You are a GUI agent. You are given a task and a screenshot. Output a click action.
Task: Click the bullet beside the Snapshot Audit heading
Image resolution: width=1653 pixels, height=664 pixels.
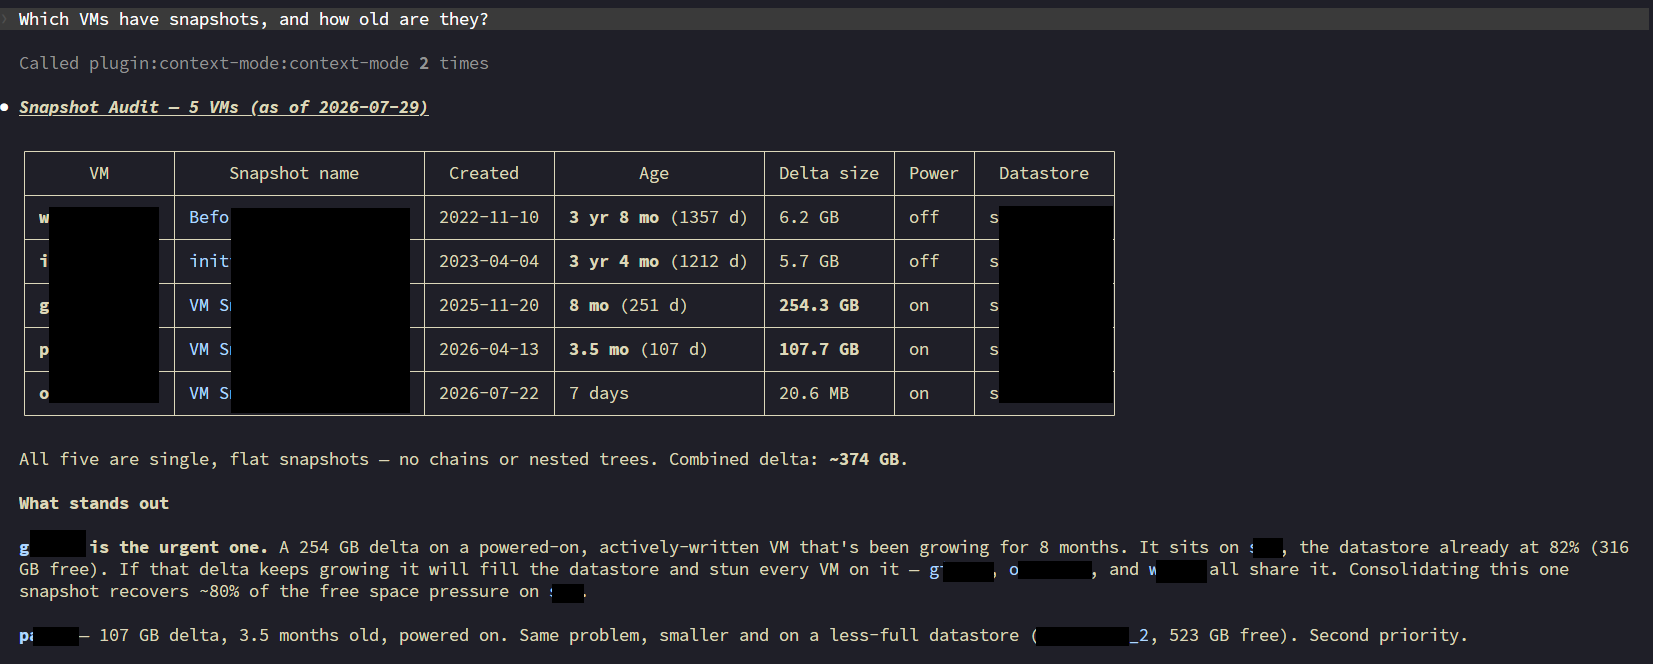point(5,107)
